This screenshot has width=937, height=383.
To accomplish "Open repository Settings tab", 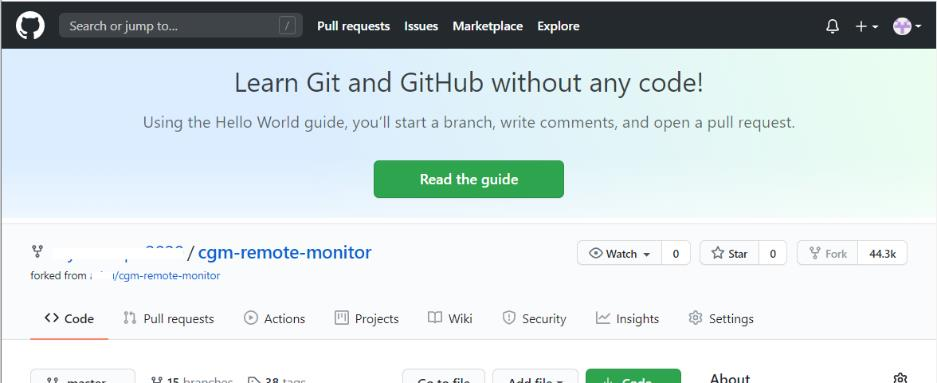I will click(x=721, y=318).
